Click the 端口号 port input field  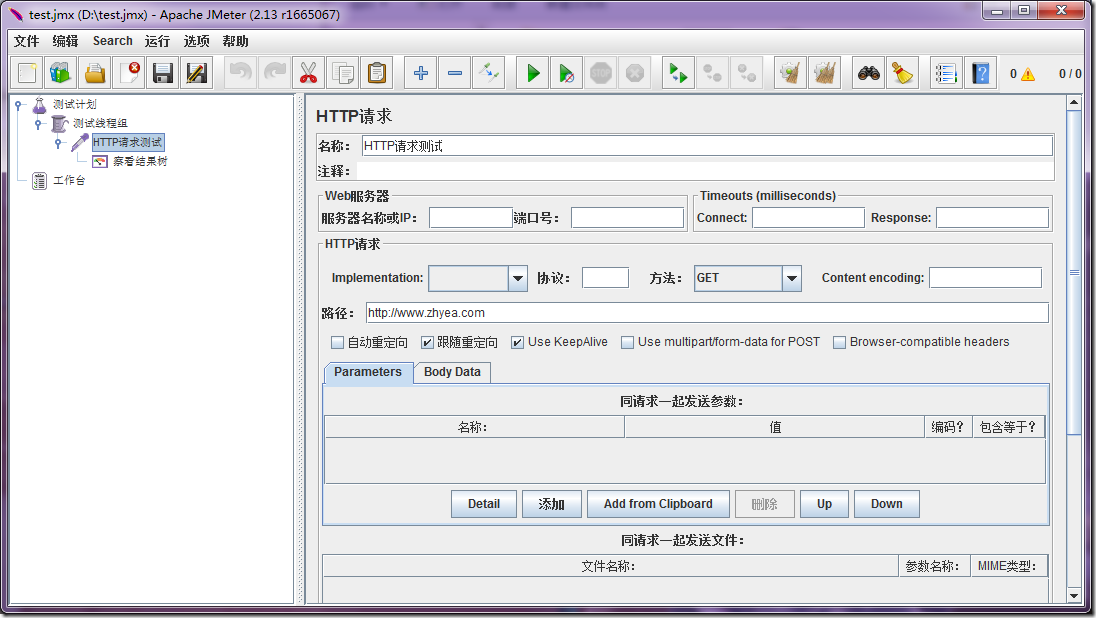click(x=627, y=218)
